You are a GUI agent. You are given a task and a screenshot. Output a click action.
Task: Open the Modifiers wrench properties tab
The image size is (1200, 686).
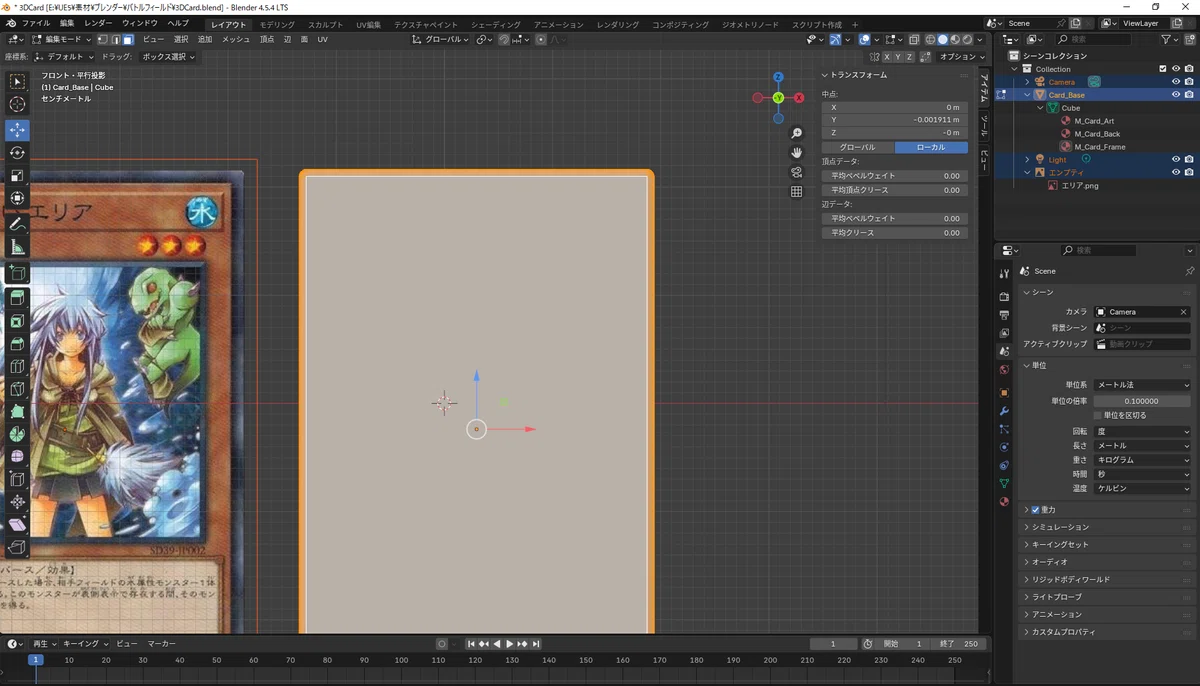pos(1004,411)
